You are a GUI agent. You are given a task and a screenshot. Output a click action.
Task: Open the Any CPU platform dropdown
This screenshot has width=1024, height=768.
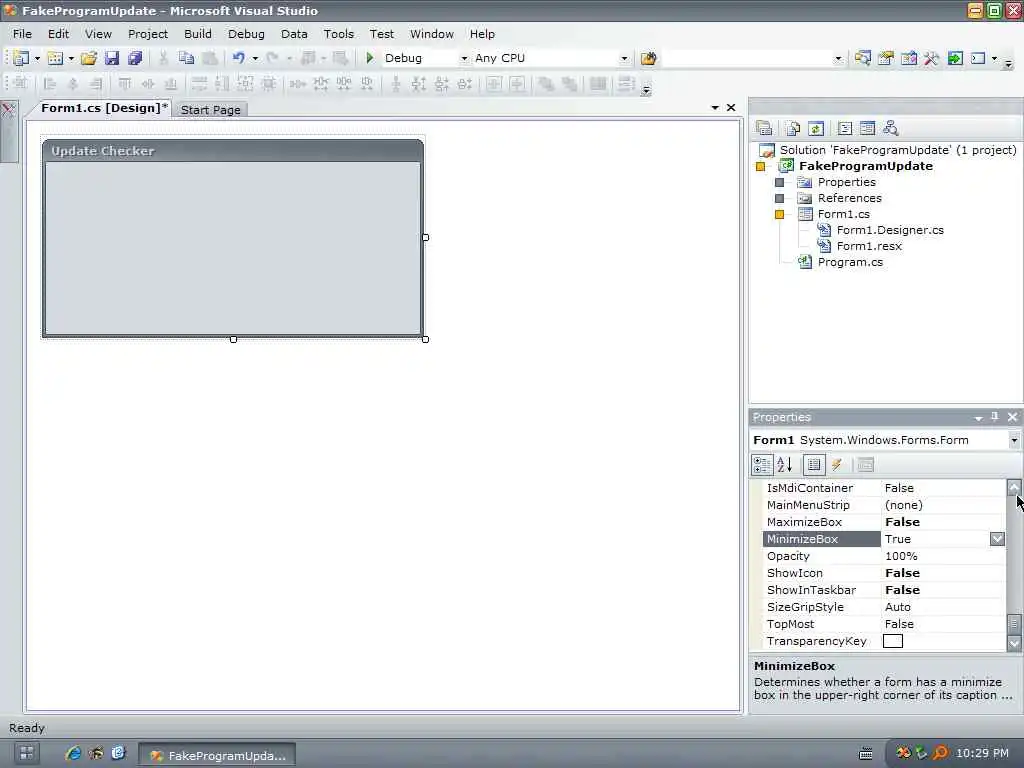[624, 58]
